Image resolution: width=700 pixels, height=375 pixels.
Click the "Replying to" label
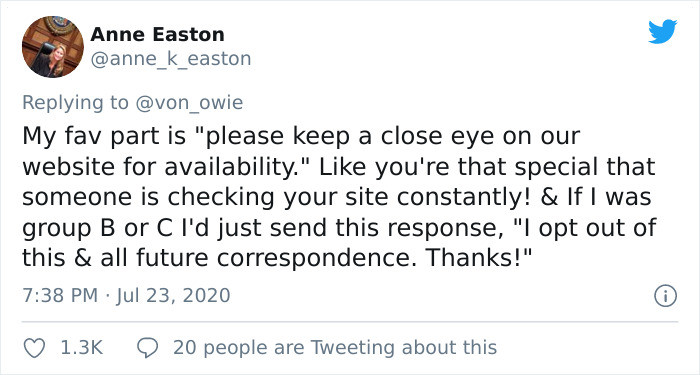point(75,103)
